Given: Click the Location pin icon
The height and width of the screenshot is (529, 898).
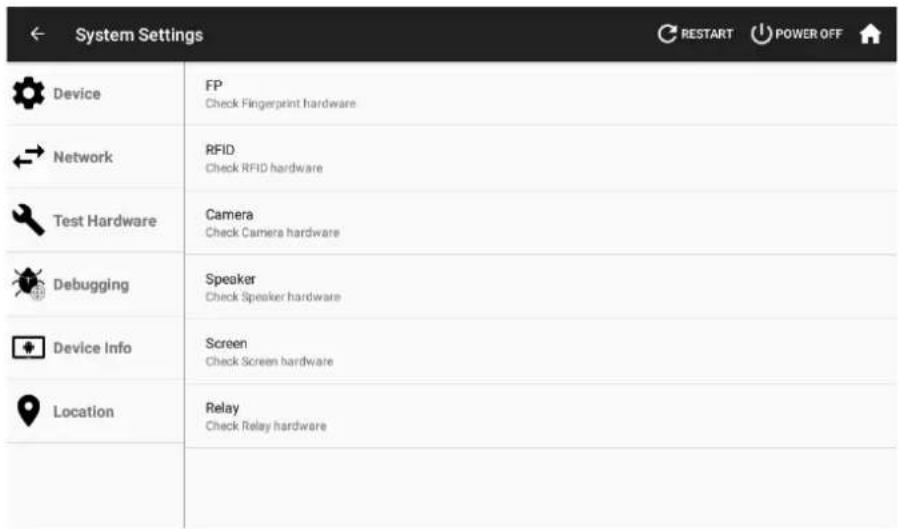Looking at the screenshot, I should (28, 411).
